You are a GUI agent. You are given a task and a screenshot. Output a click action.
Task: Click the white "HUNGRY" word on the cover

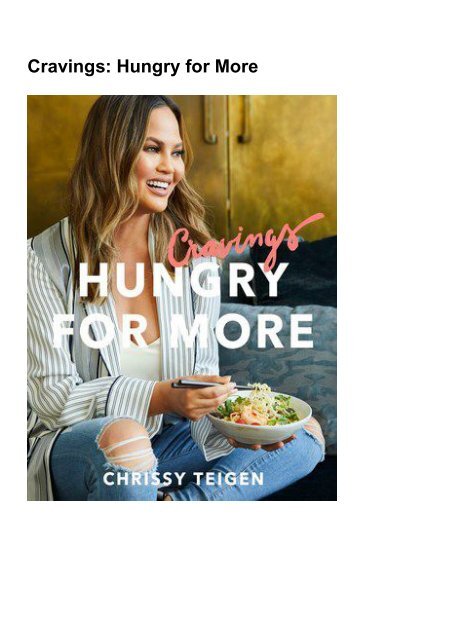(182, 280)
